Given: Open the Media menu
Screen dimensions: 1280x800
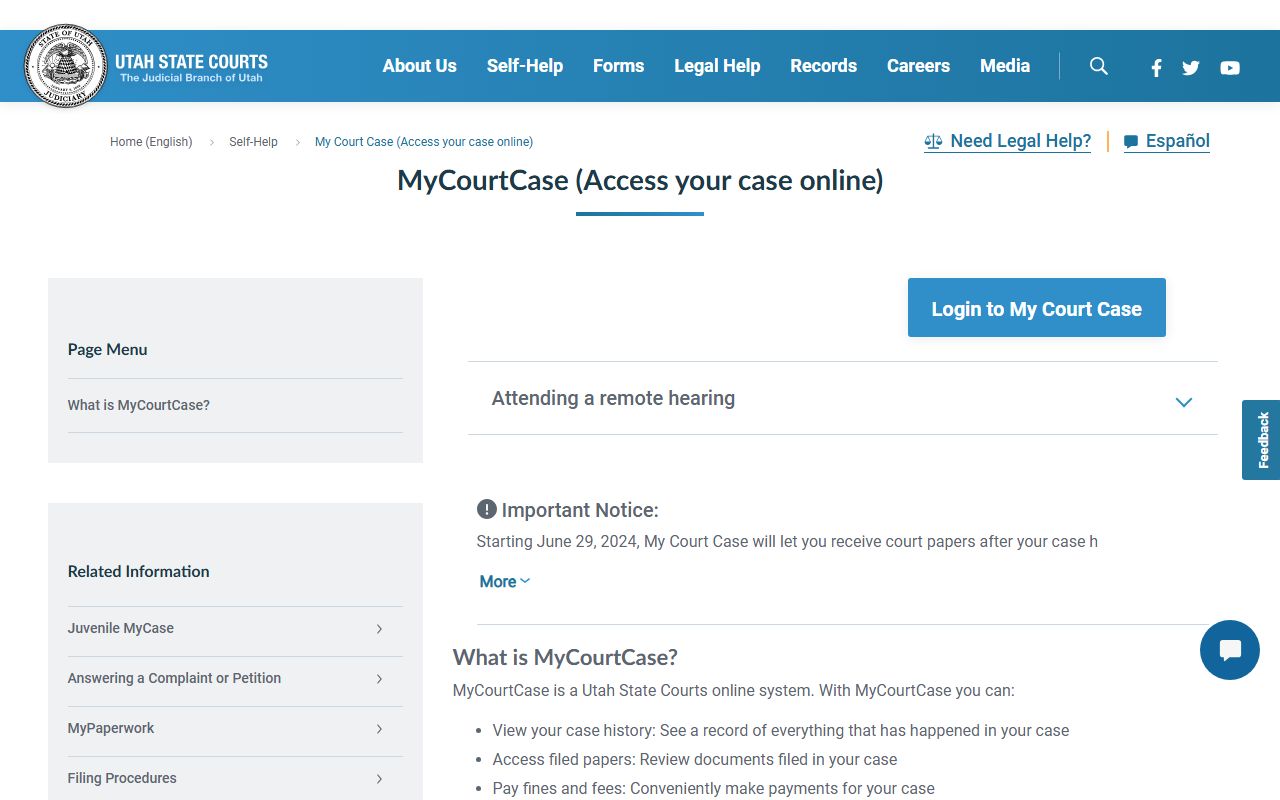Looking at the screenshot, I should 1005,66.
